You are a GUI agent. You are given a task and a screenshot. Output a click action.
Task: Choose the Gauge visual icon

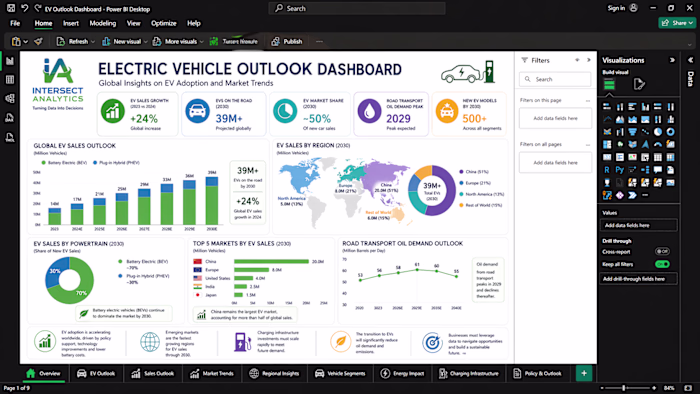click(658, 145)
